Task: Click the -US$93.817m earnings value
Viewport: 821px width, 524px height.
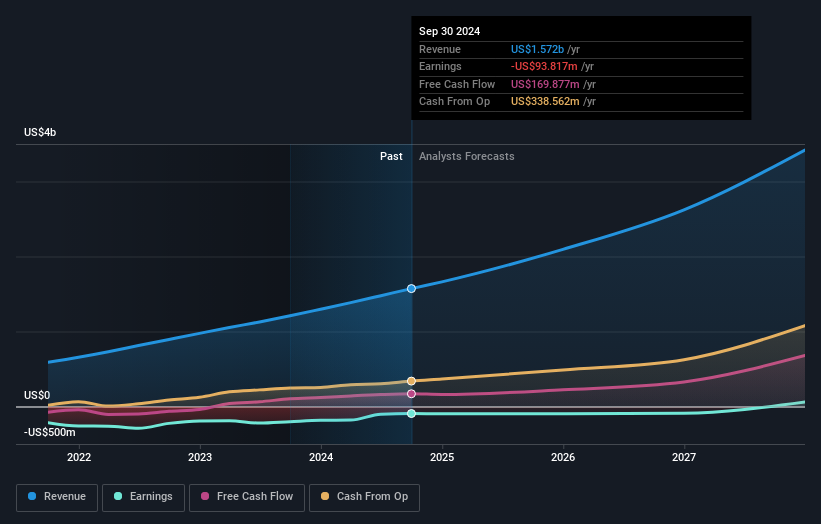Action: [544, 66]
